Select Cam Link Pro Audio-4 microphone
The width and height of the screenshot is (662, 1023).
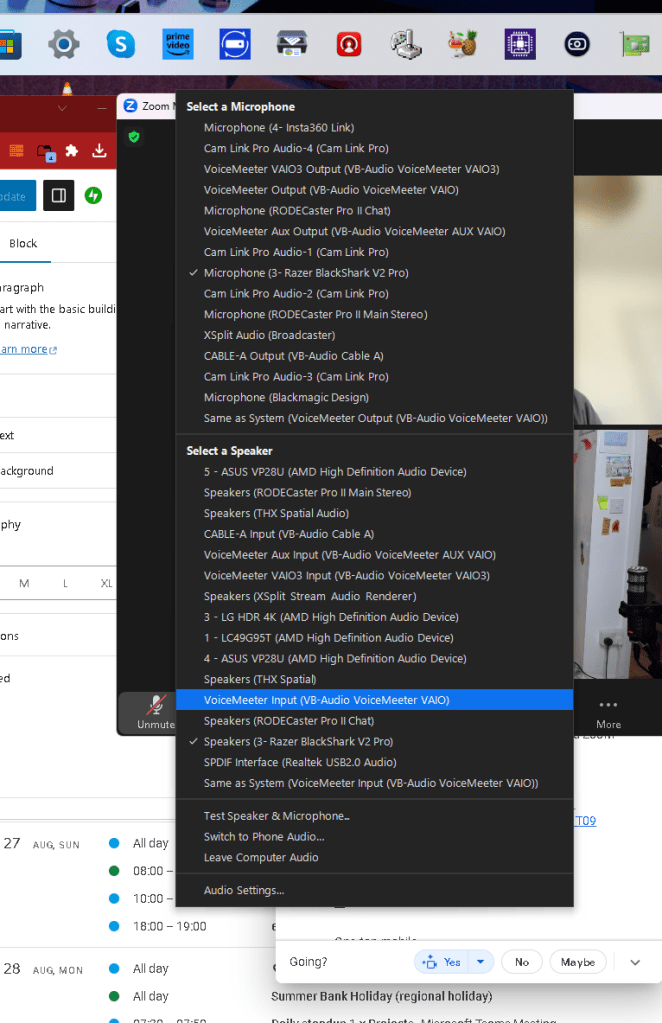[x=374, y=149]
